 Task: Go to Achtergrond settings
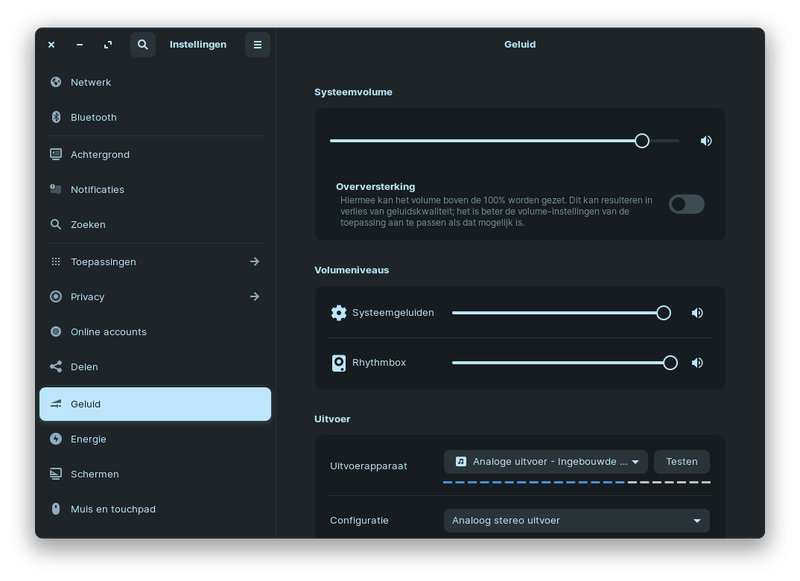point(155,155)
